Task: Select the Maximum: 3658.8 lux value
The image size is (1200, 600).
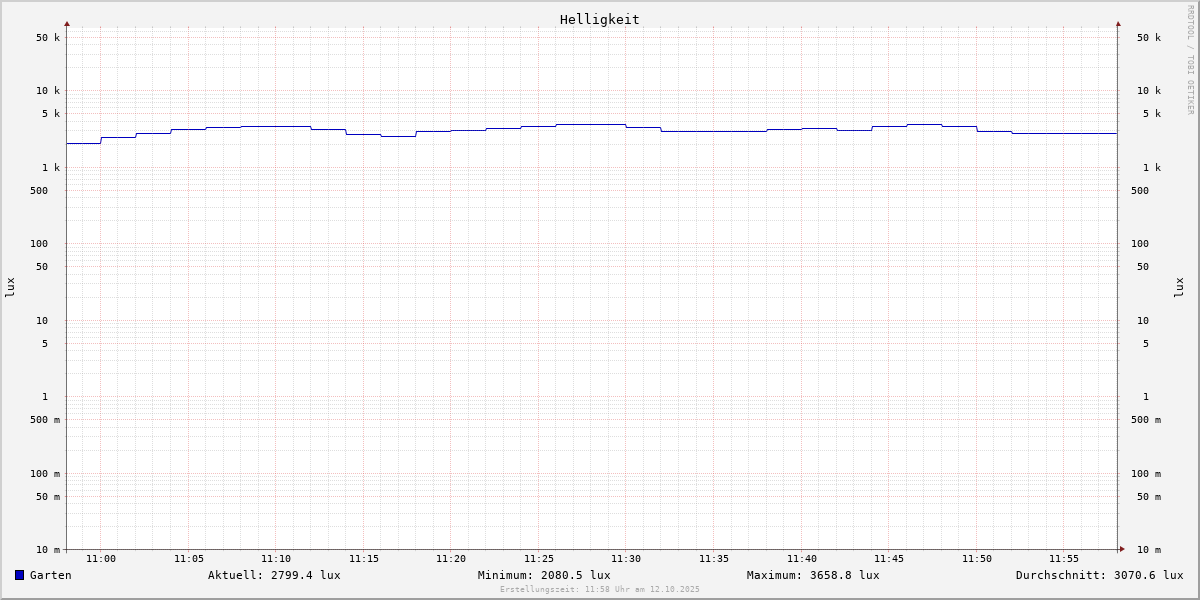Action: [813, 575]
